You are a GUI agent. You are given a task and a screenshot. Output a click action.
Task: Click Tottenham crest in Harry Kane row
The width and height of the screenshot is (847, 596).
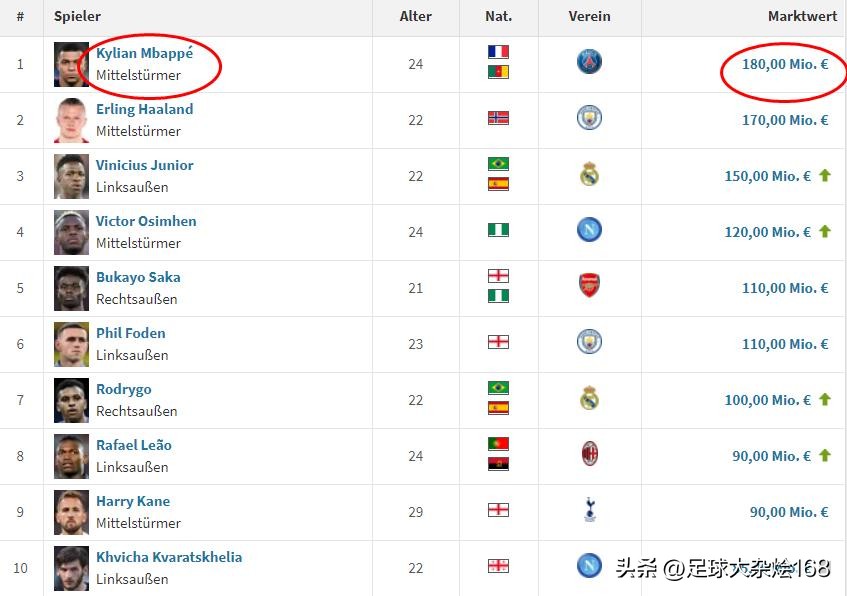click(589, 511)
